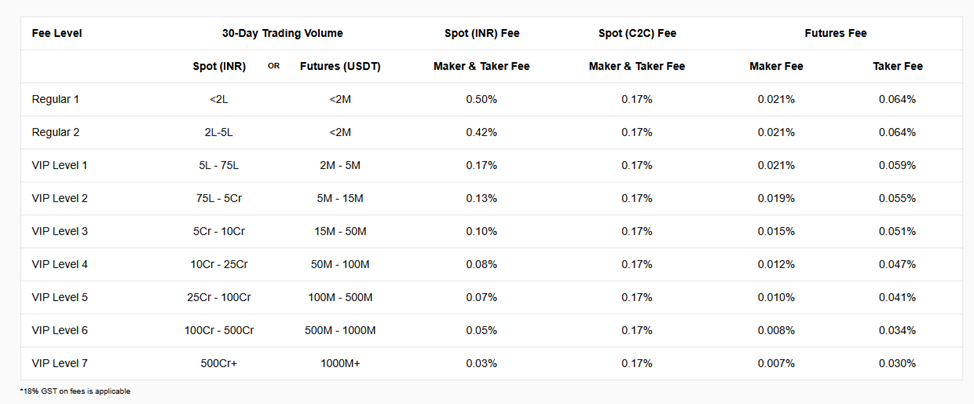
Task: Select the VIP Level 7 row label
Action: [60, 363]
